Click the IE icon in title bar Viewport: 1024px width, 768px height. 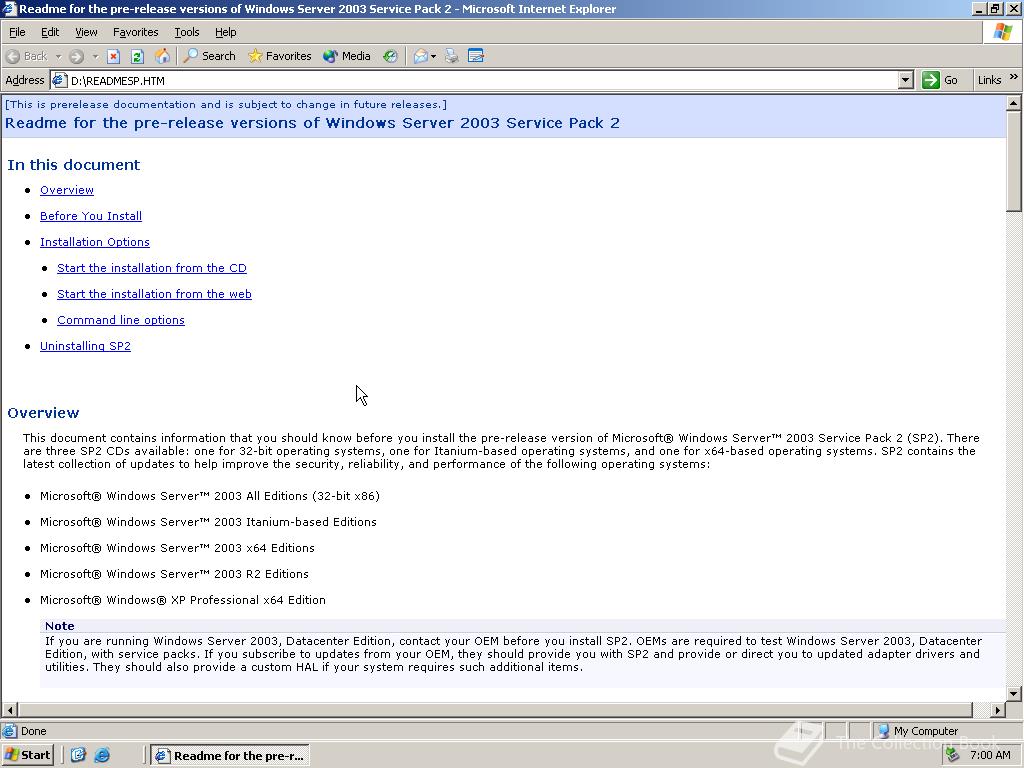(x=9, y=9)
